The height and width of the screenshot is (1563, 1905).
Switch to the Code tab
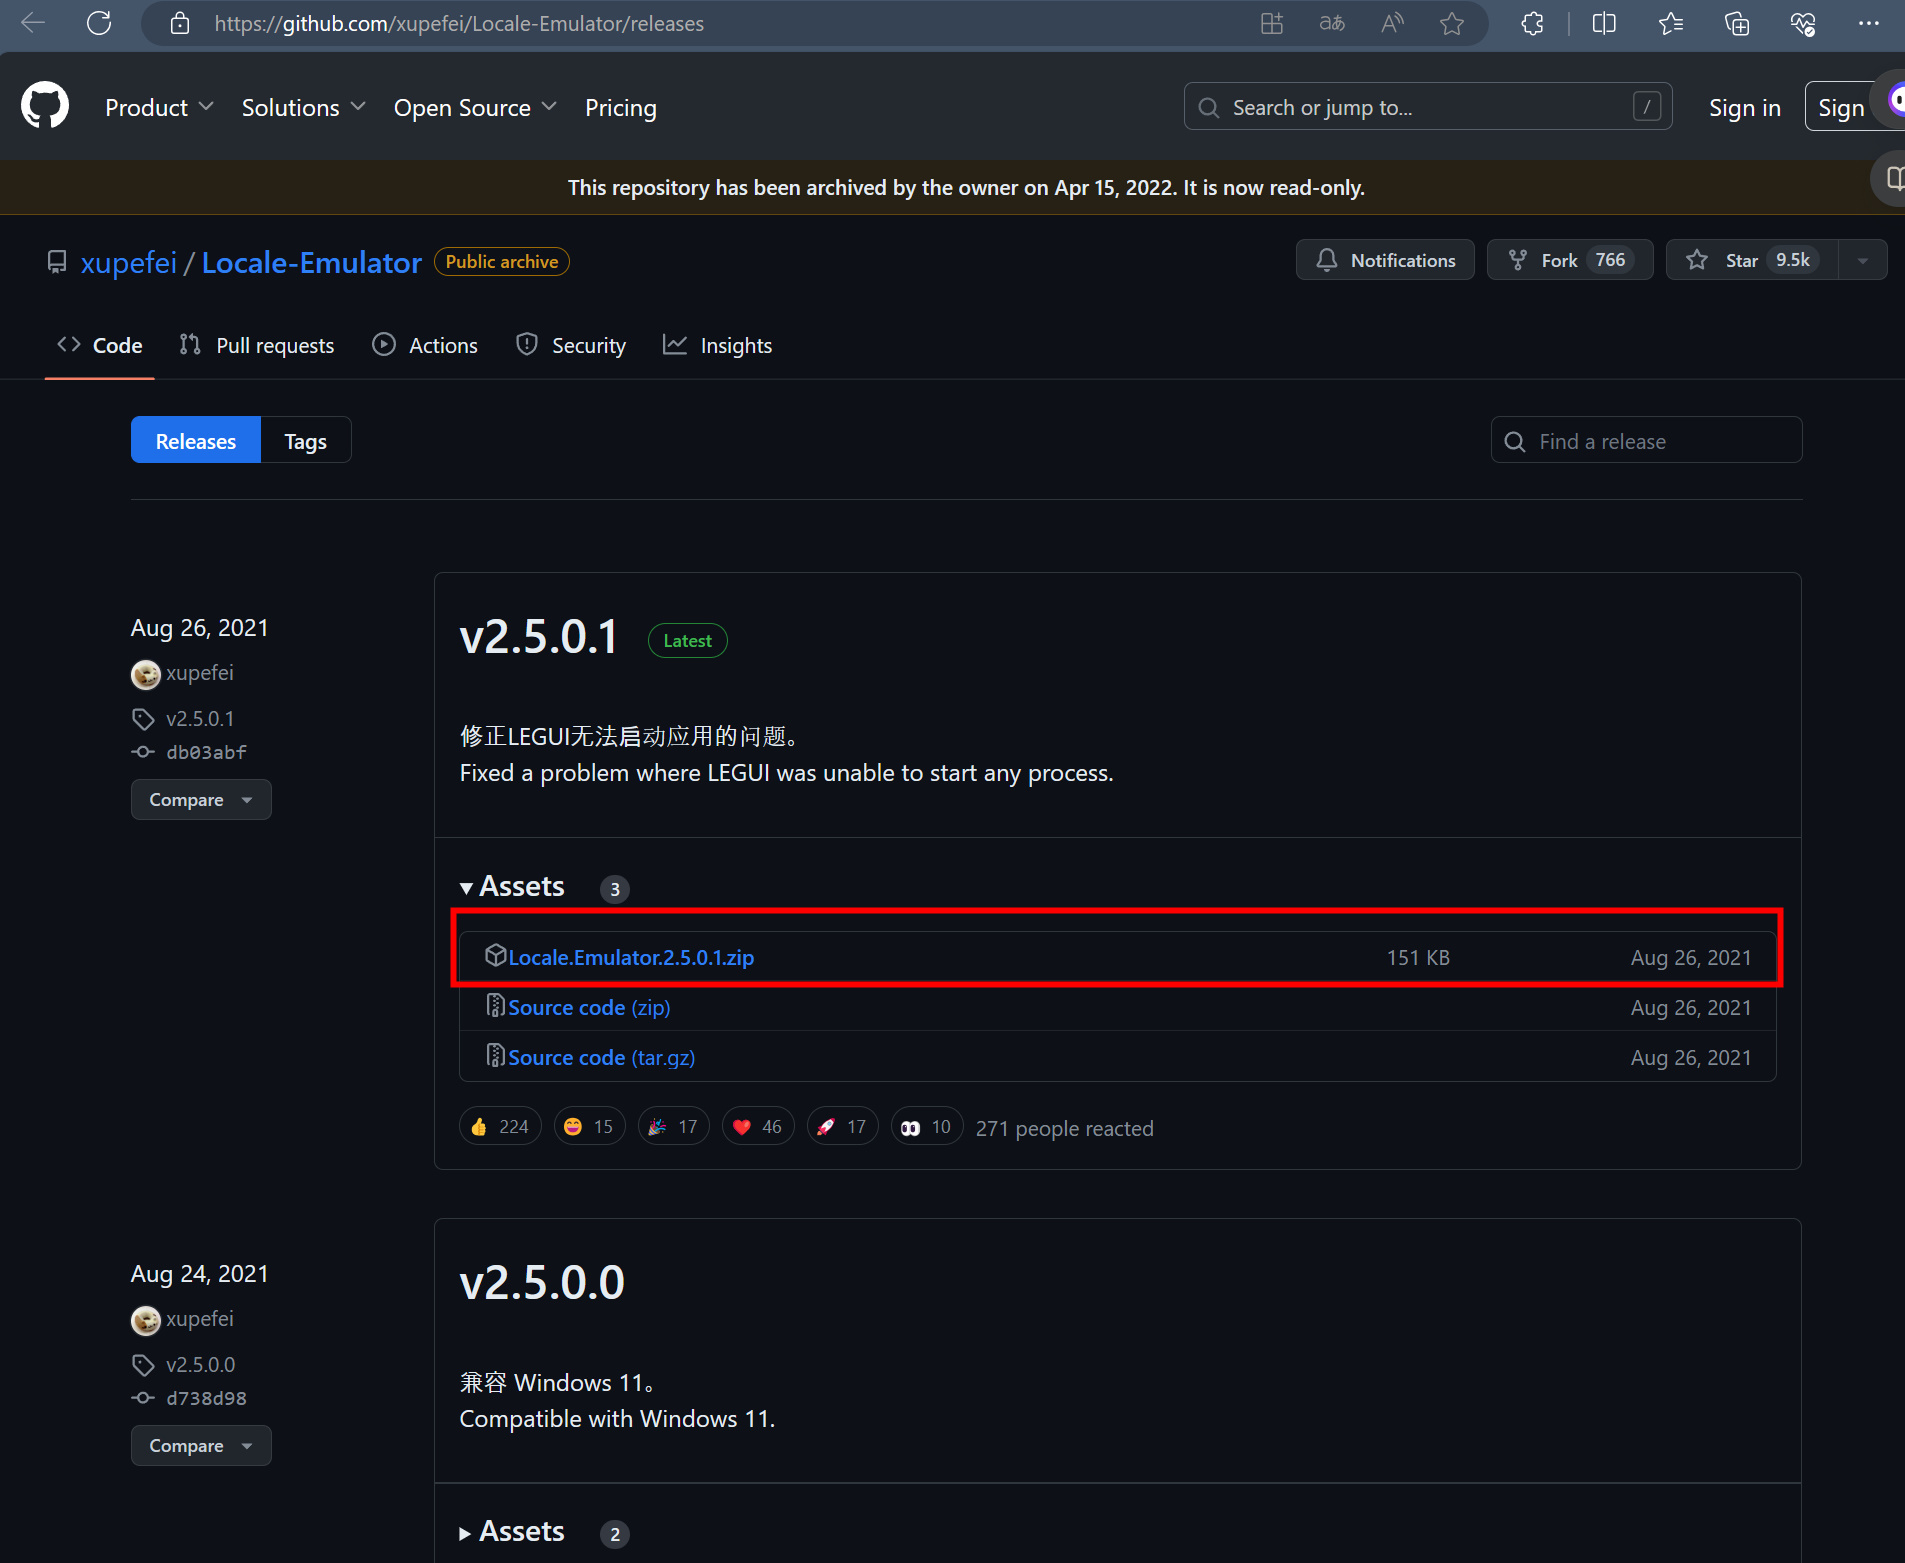coord(100,345)
